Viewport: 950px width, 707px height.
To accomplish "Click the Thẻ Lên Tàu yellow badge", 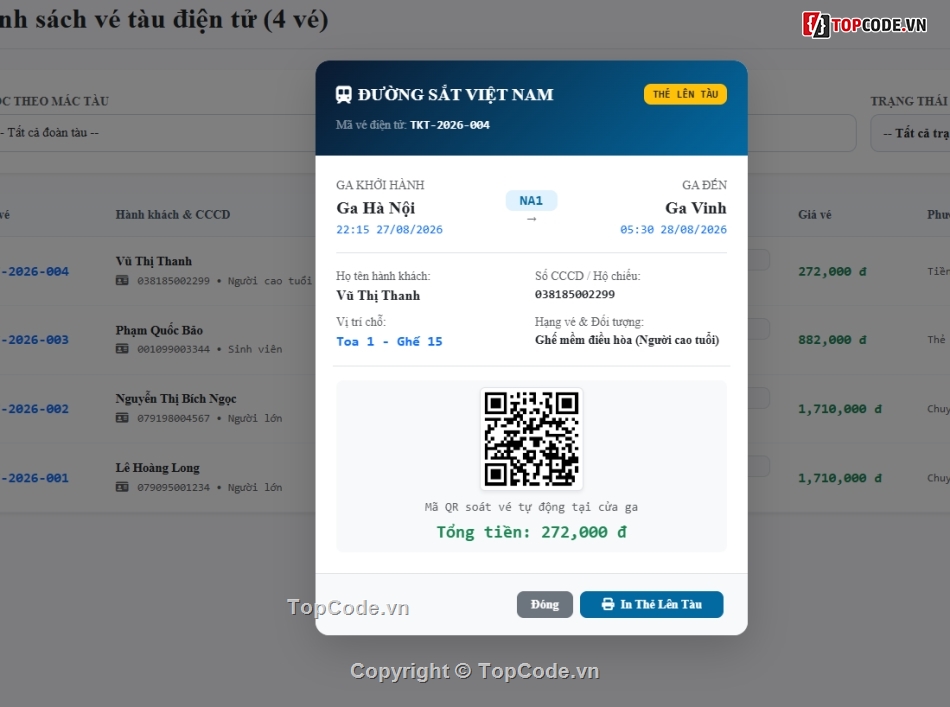I will (x=685, y=94).
